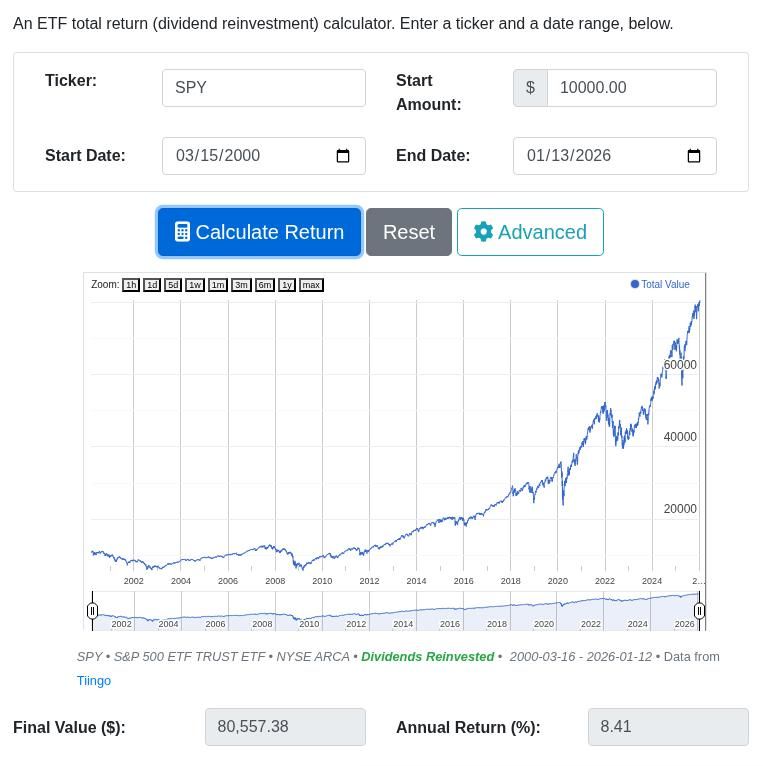Screen dimensions: 763x766
Task: Open the Start Date calendar picker icon
Action: coord(343,156)
